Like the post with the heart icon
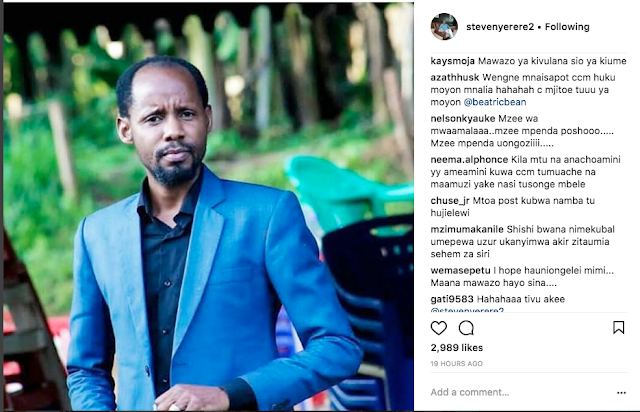The image size is (640, 412). 439,328
